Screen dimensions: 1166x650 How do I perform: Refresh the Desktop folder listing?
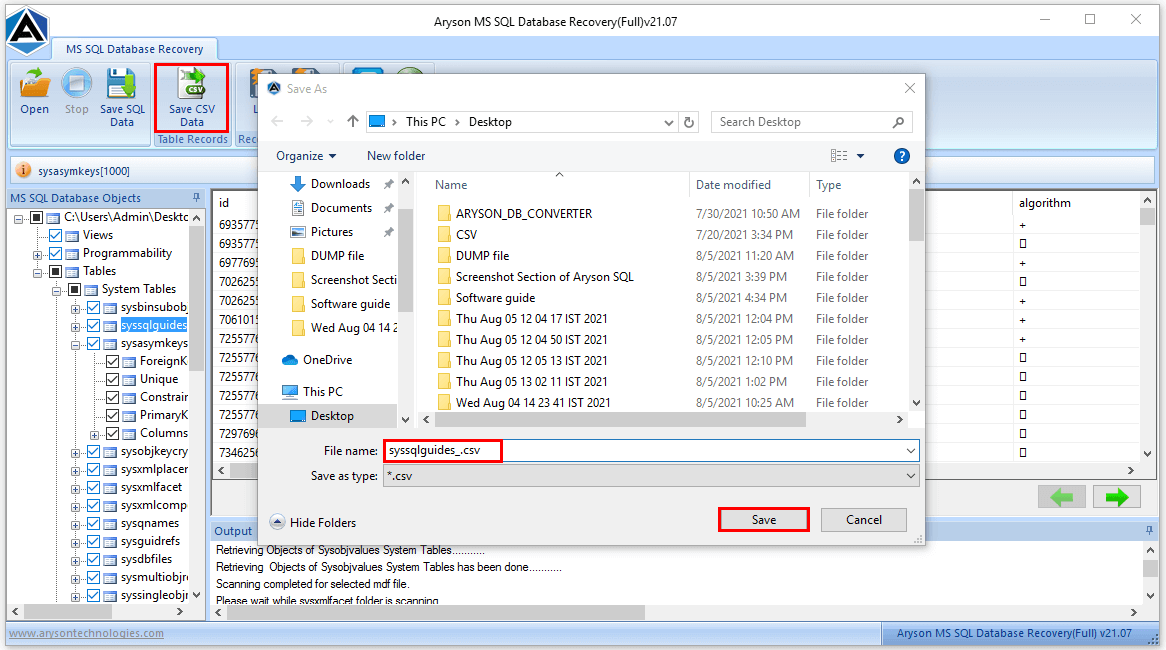point(689,122)
